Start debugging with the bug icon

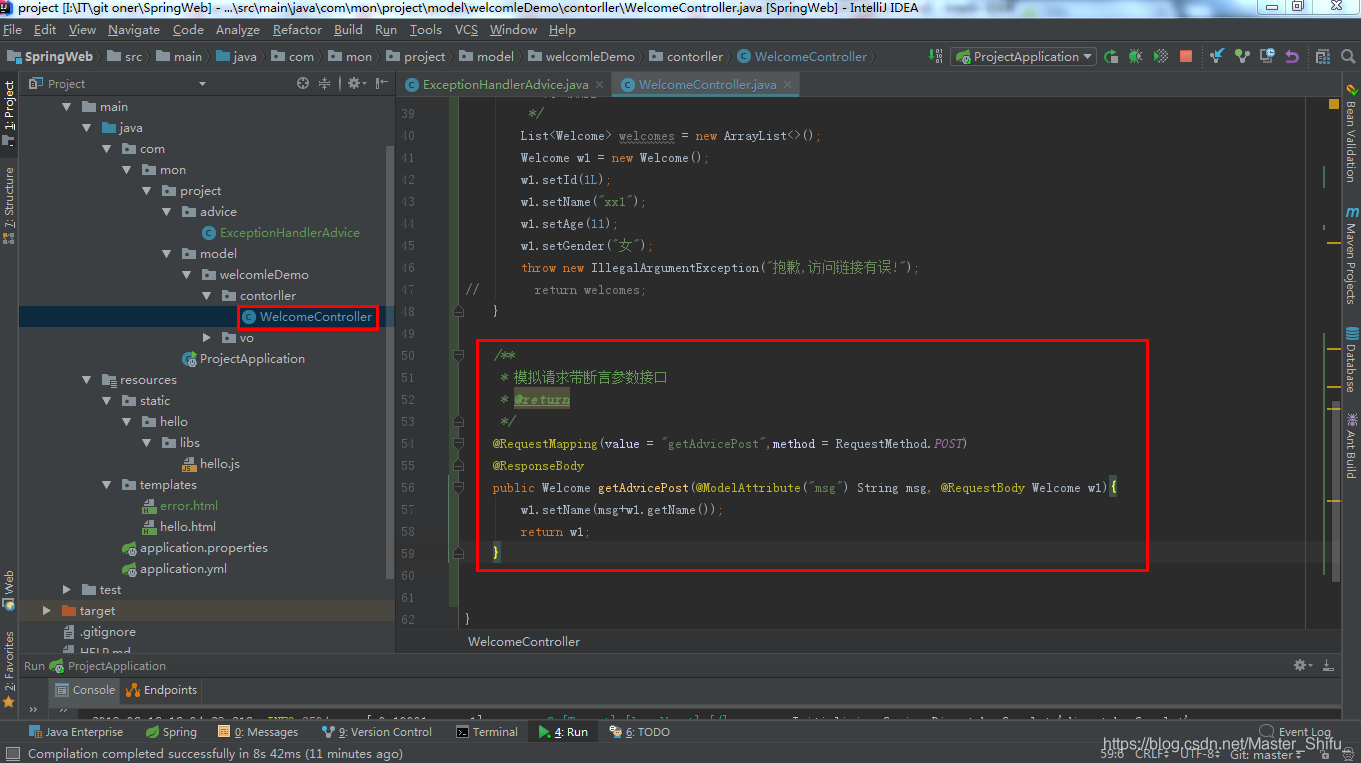[x=1136, y=56]
